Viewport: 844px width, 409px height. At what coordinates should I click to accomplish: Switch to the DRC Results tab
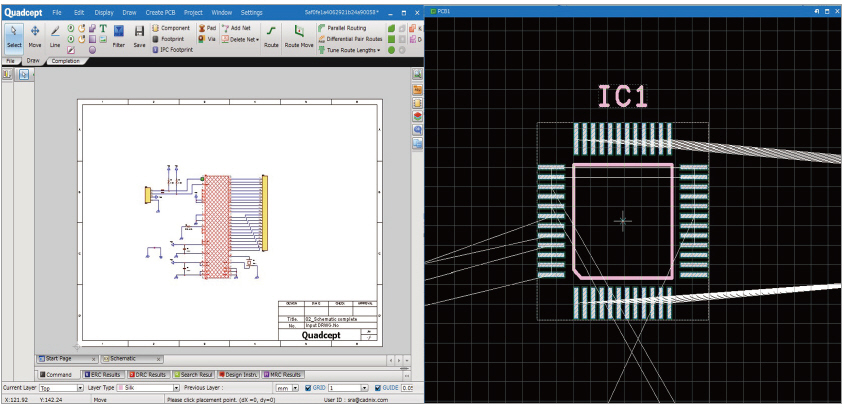tap(147, 374)
